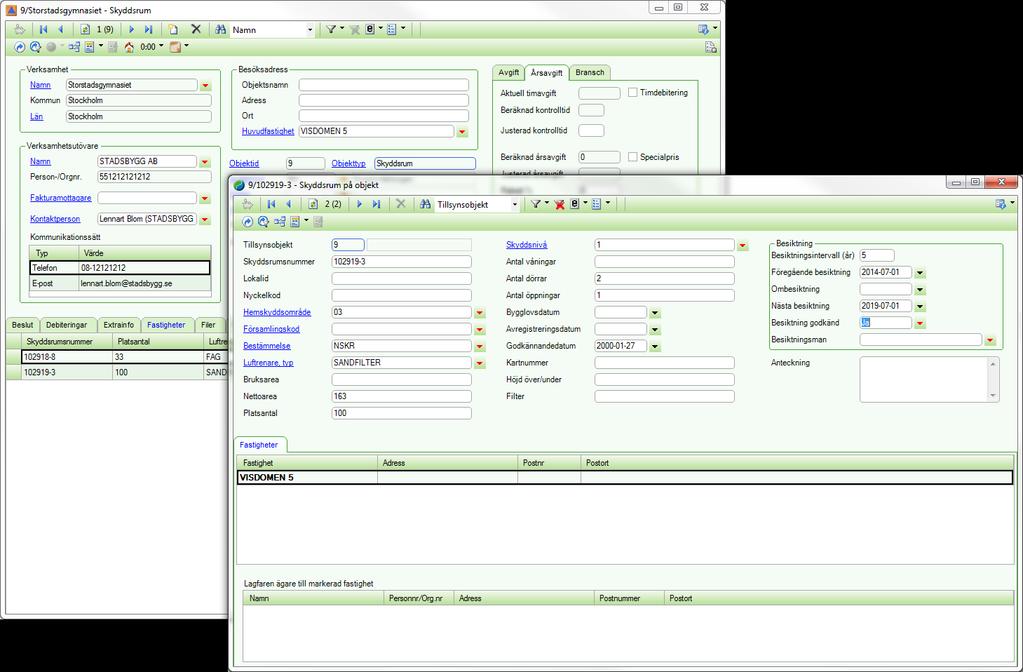Screen dimensions: 1023x672
Task: Click blue arrow circle icon in Skyddsrum på objekt toolbar
Action: pyautogui.click(x=247, y=222)
